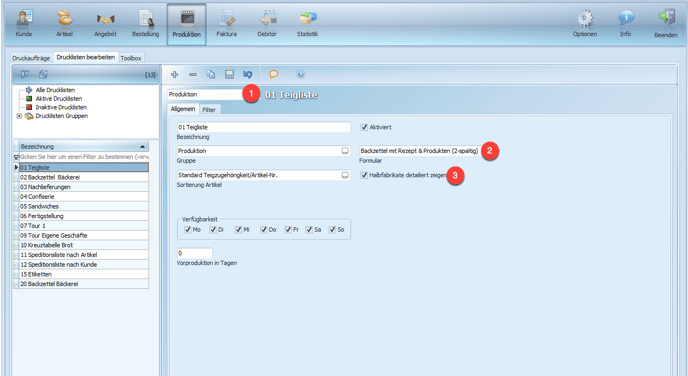Select row 10 Kreuztabelle Brot

[x=84, y=245]
